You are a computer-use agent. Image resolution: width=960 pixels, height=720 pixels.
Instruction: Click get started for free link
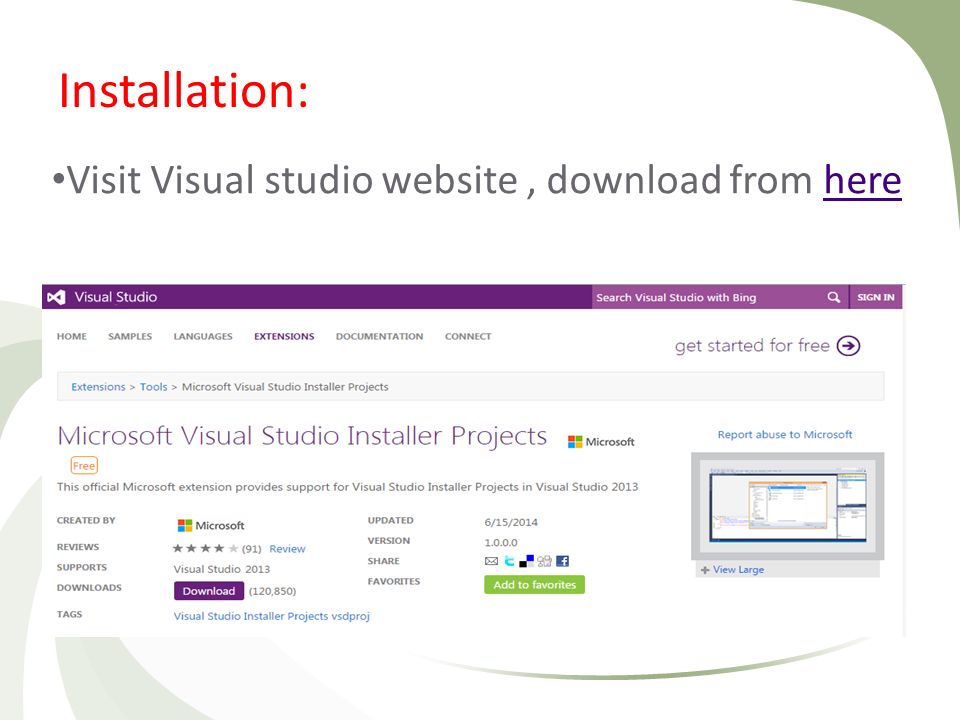tap(752, 346)
